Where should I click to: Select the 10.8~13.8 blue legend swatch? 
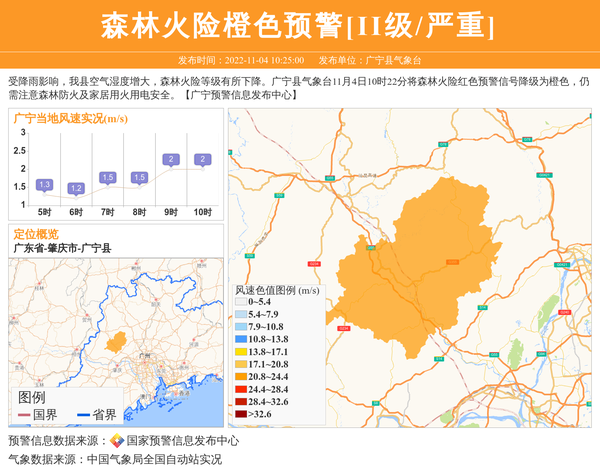pos(241,339)
